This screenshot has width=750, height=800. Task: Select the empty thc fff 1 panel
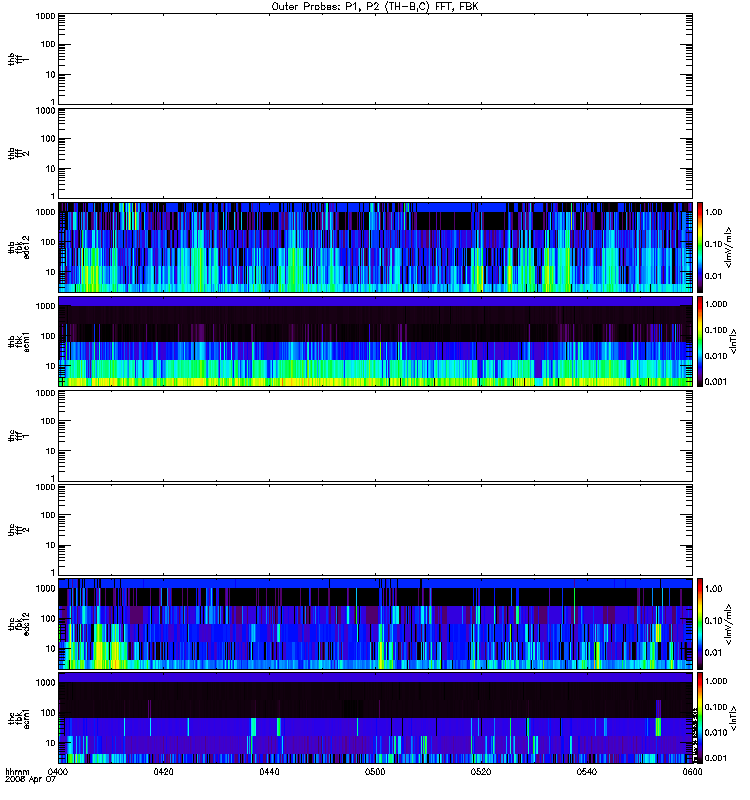pyautogui.click(x=375, y=436)
